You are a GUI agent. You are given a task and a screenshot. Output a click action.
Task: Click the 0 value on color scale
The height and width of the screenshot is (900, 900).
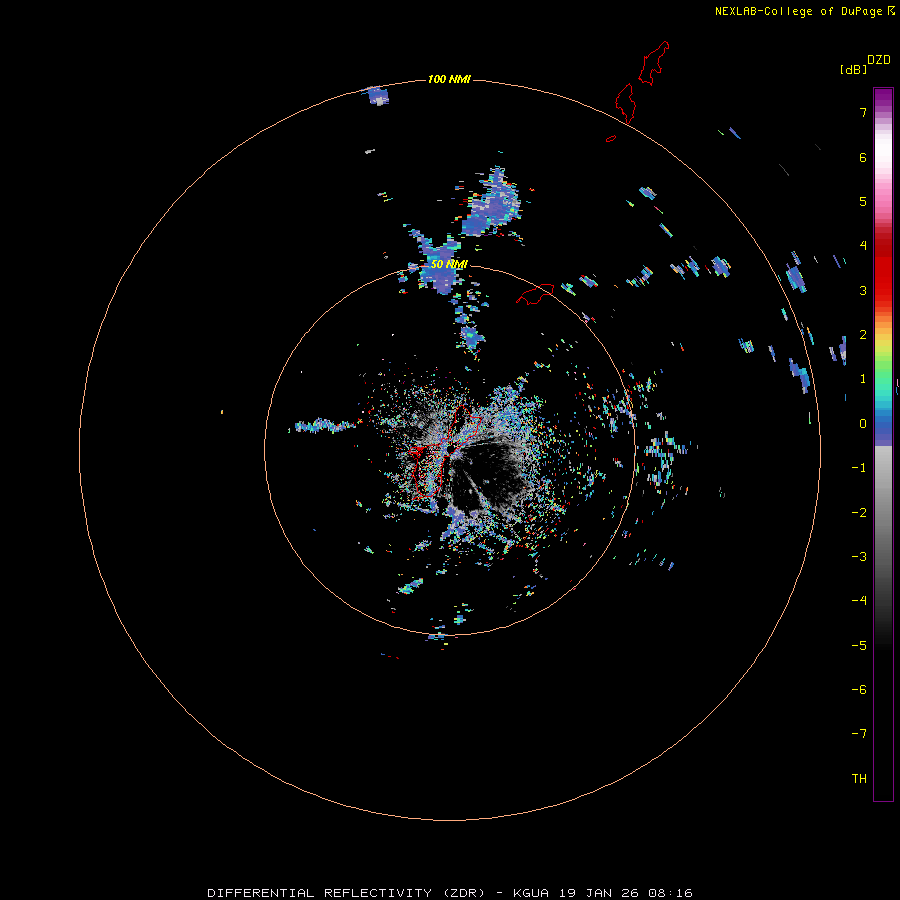click(863, 424)
